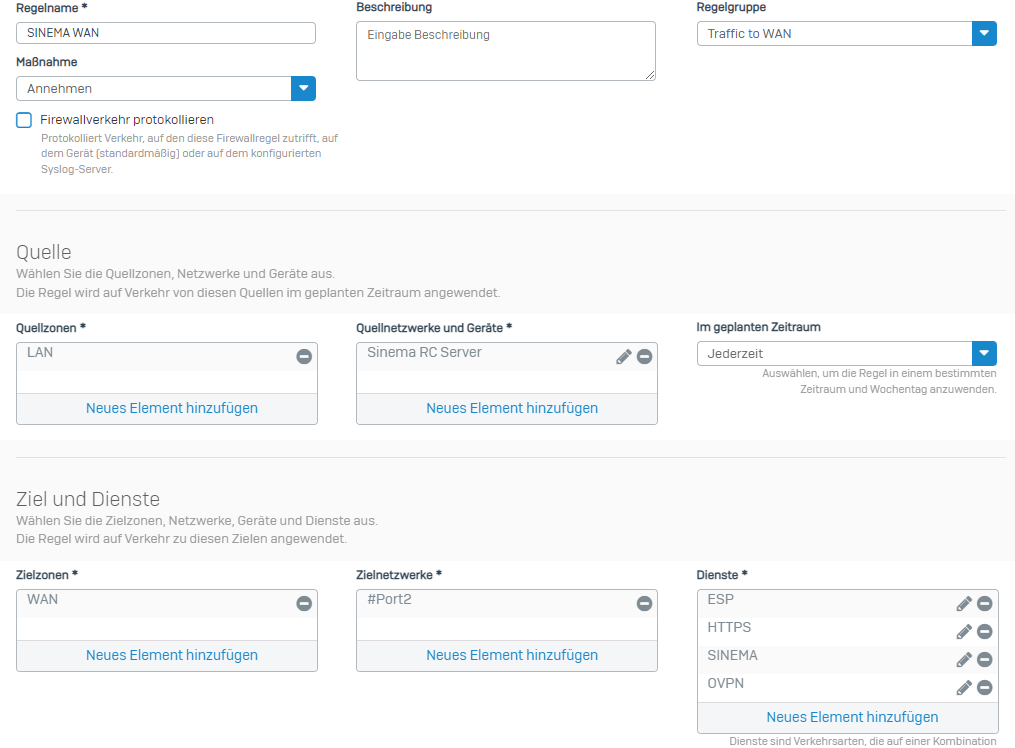The width and height of the screenshot is (1015, 748).
Task: Open the Maßnahme dropdown
Action: coord(303,88)
